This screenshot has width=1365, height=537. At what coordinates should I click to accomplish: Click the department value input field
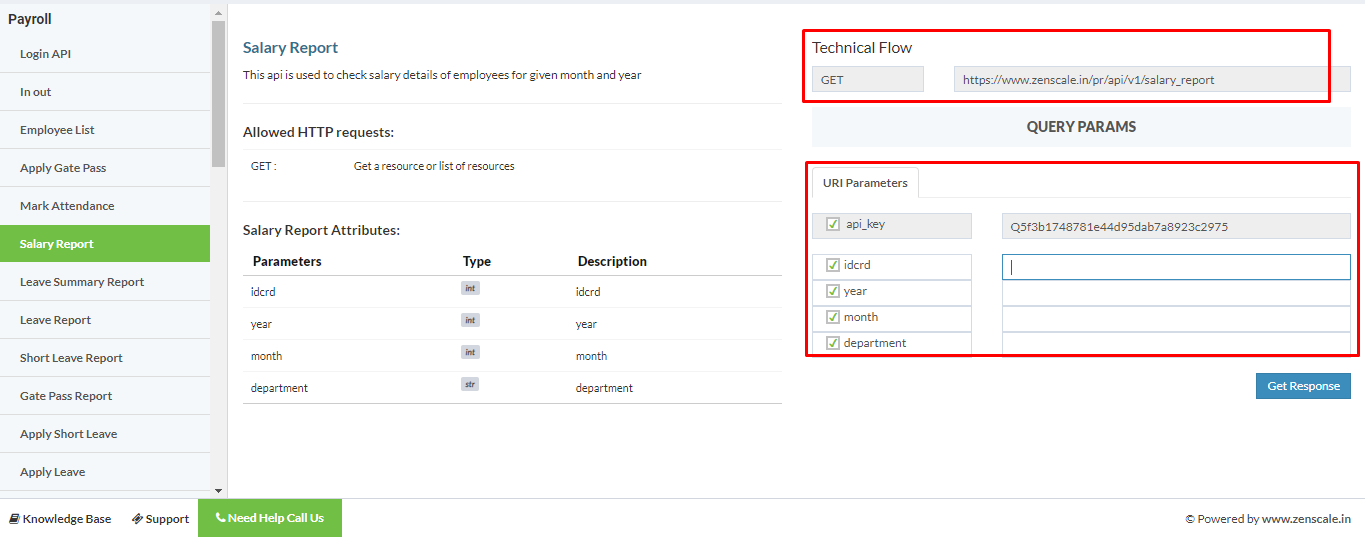(1176, 344)
